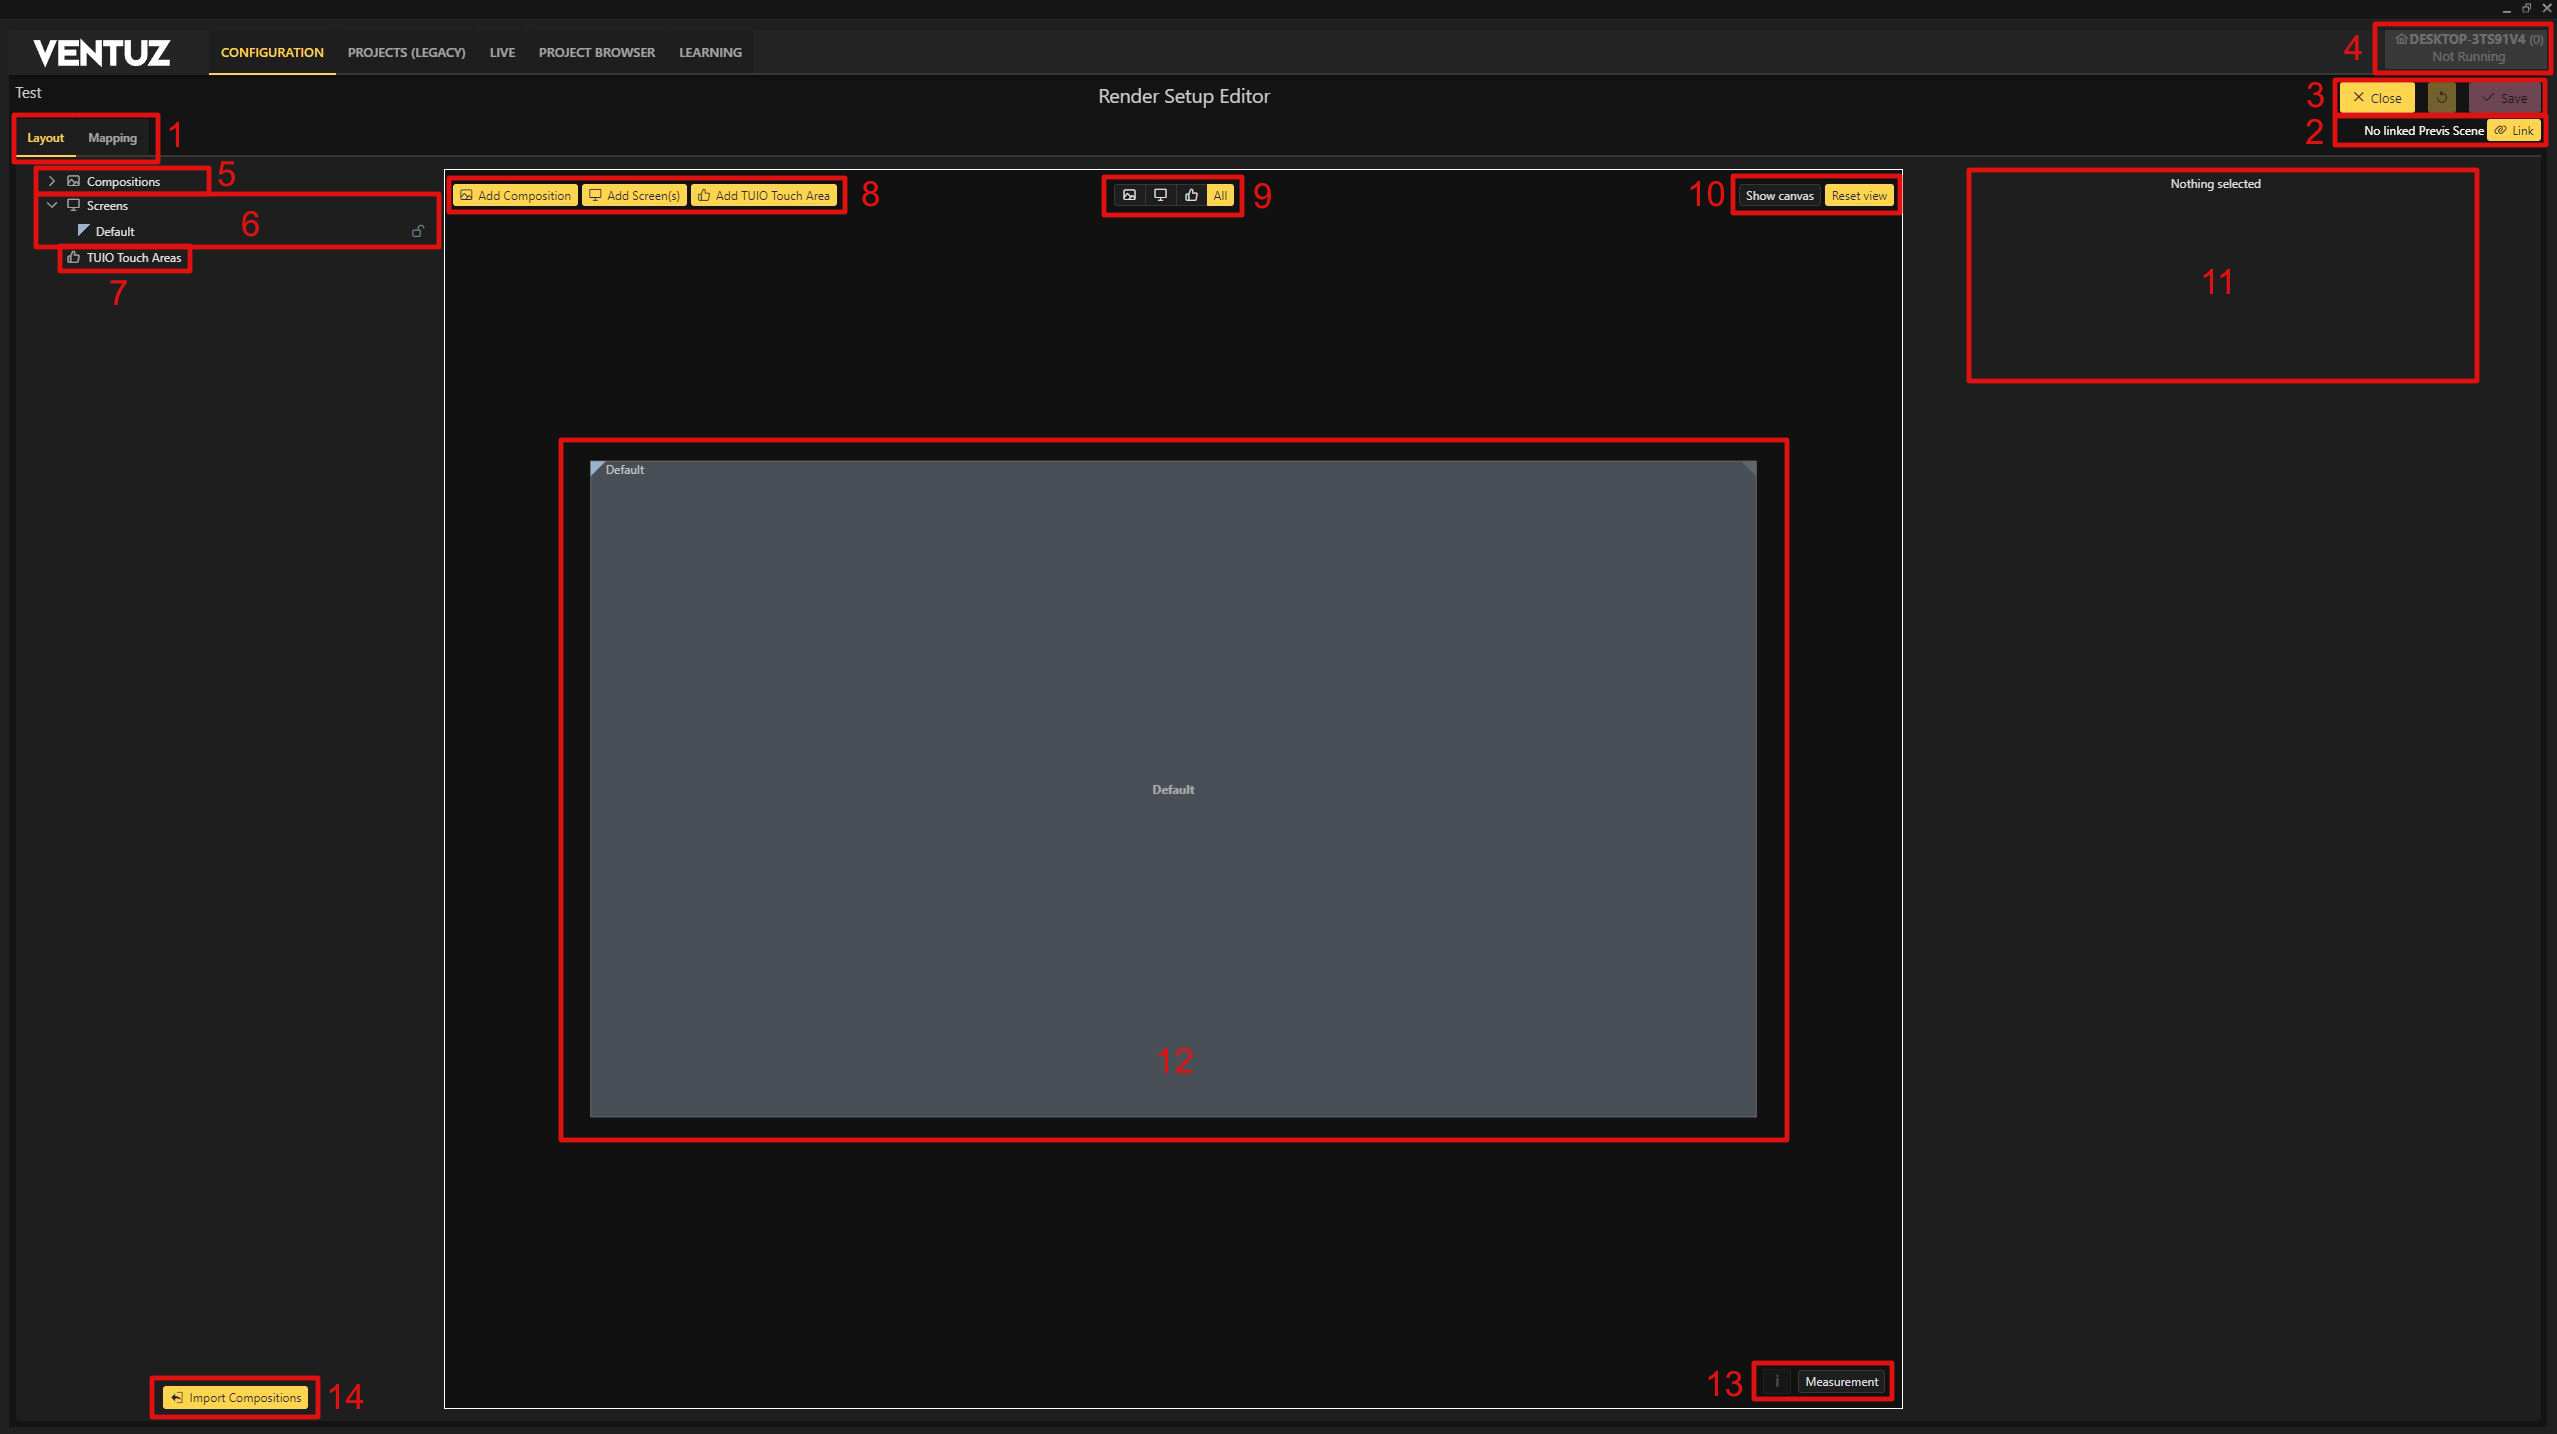Select TUIO Touch Areas tree item

pos(133,258)
